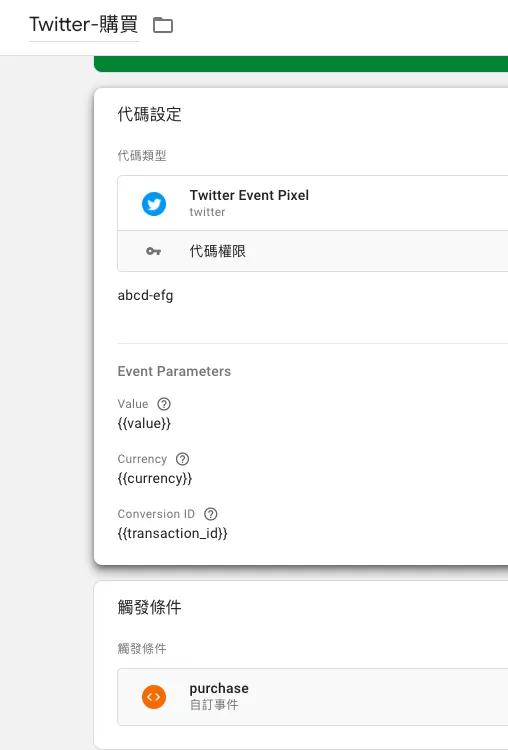Click the Event Parameters section heading

click(x=174, y=371)
